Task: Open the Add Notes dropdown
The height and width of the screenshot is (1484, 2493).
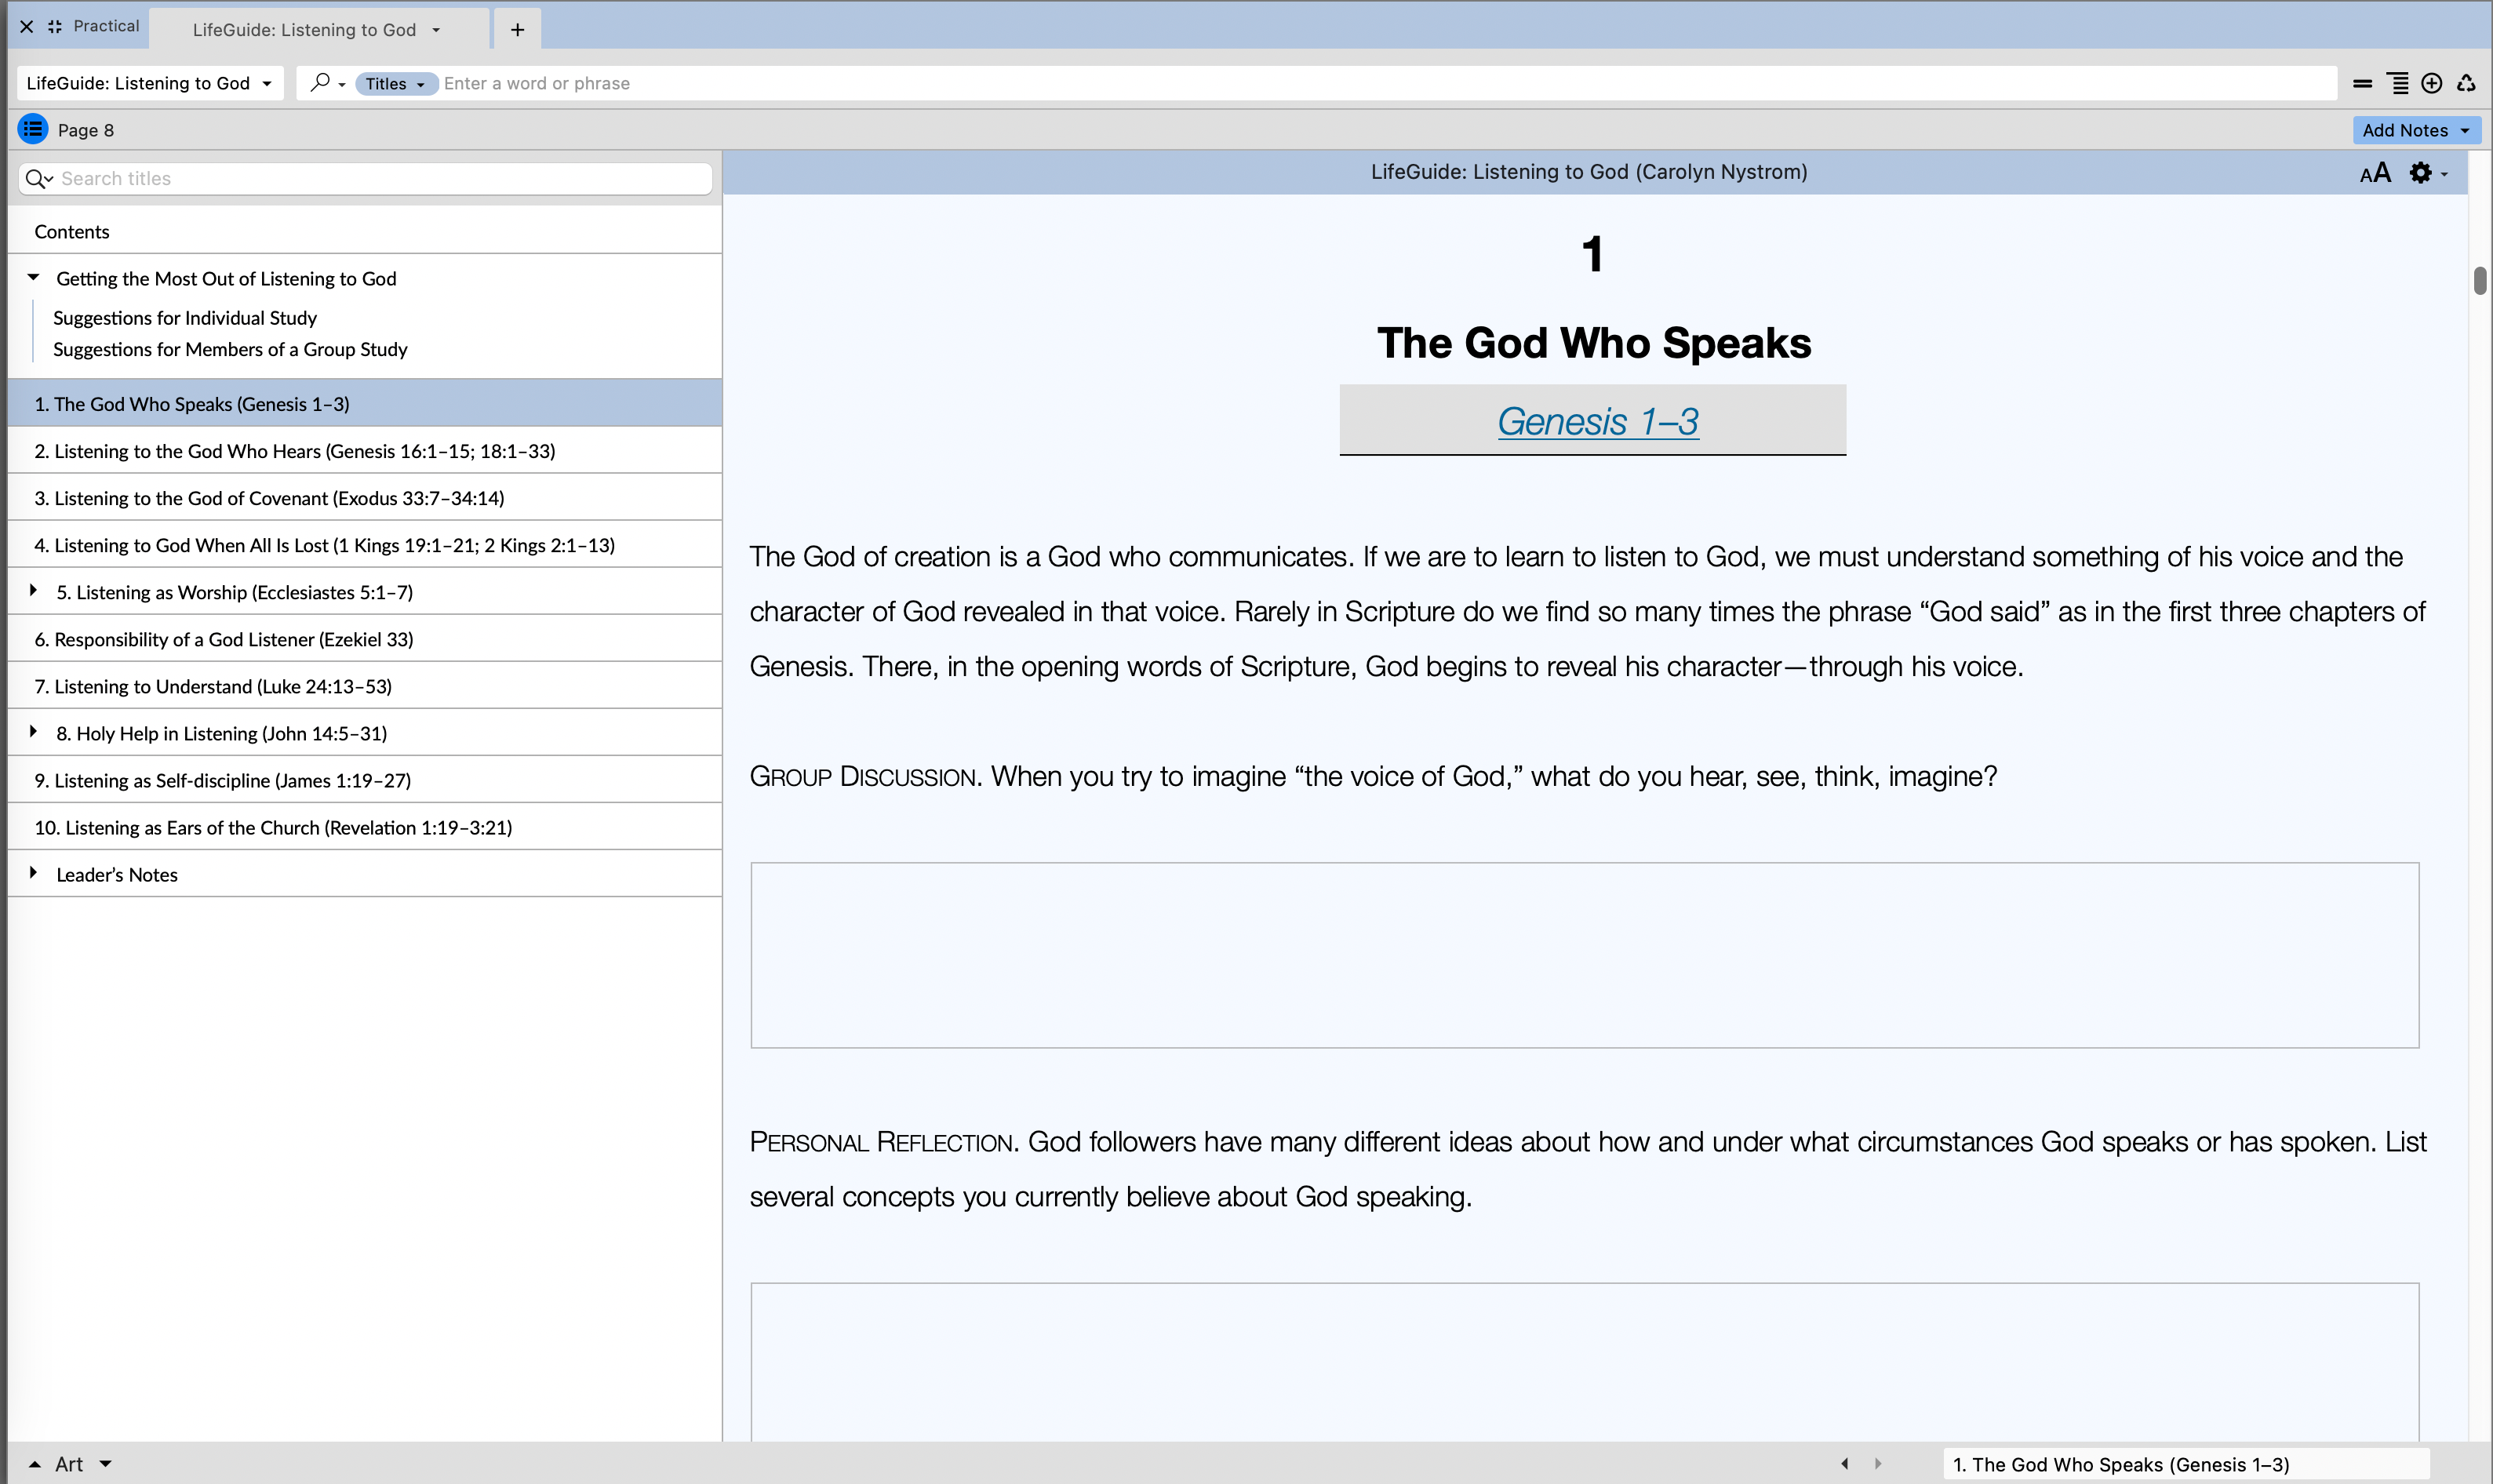Action: (x=2415, y=130)
